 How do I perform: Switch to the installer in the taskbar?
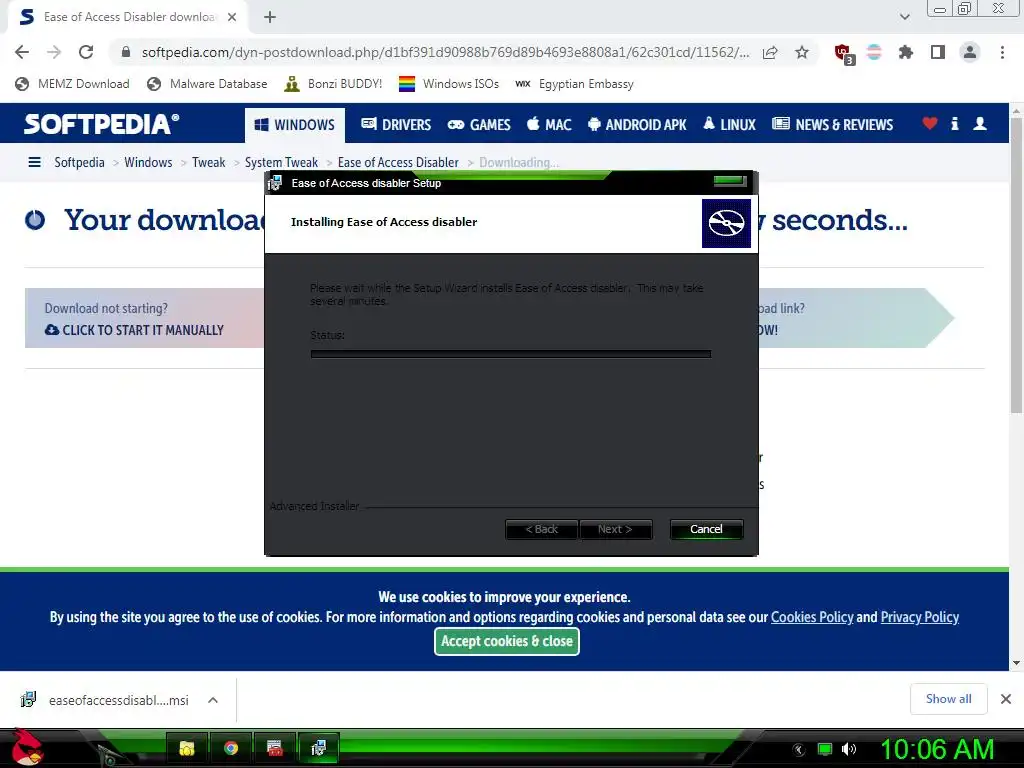pyautogui.click(x=319, y=748)
